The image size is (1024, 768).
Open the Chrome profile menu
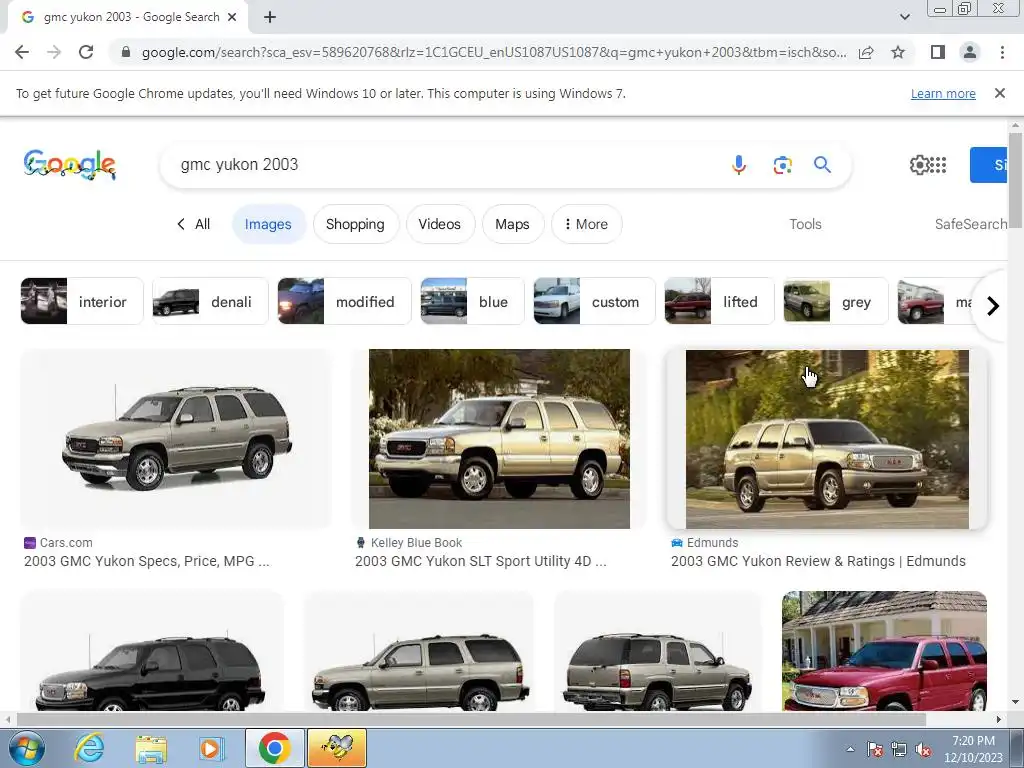tap(970, 52)
